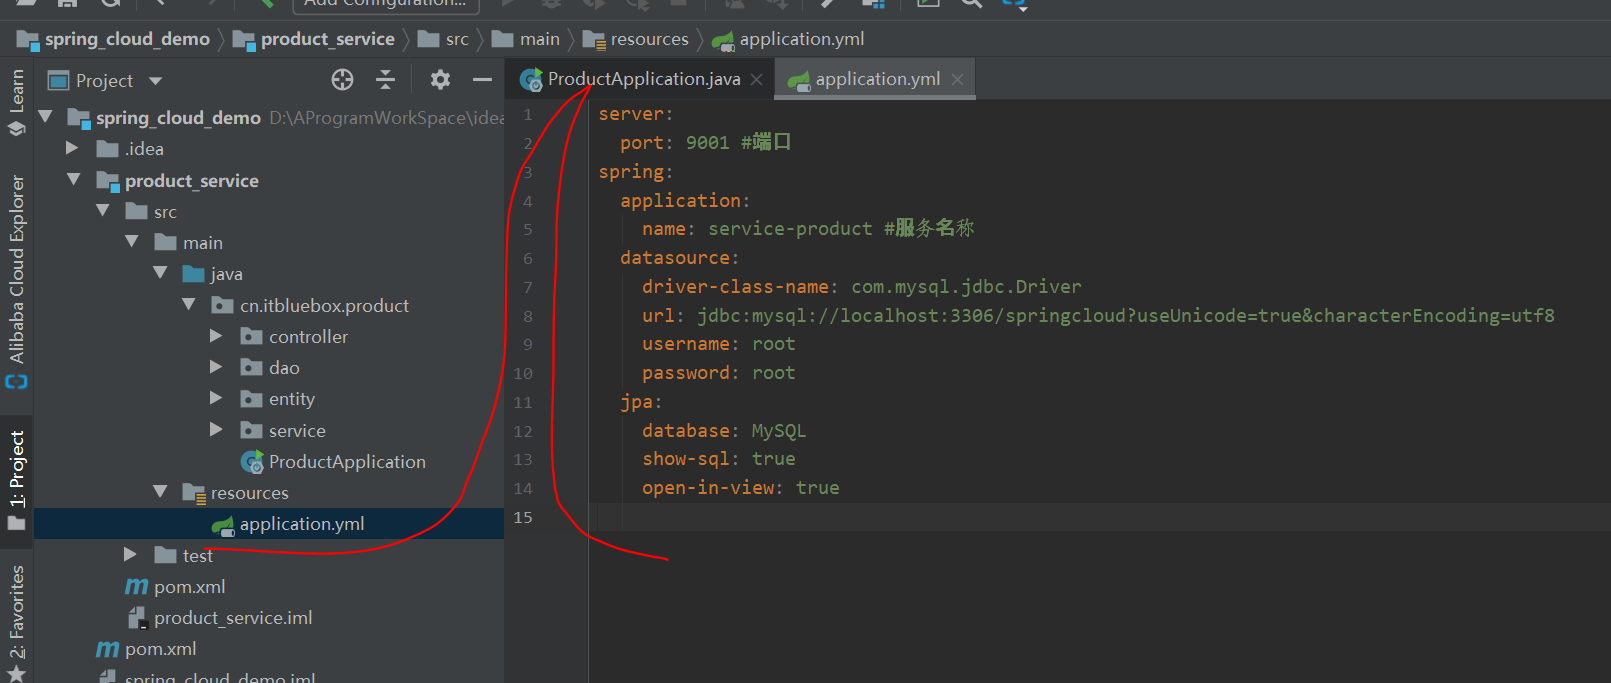Expand the service package arrow
Viewport: 1611px width, 683px height.
(x=216, y=430)
